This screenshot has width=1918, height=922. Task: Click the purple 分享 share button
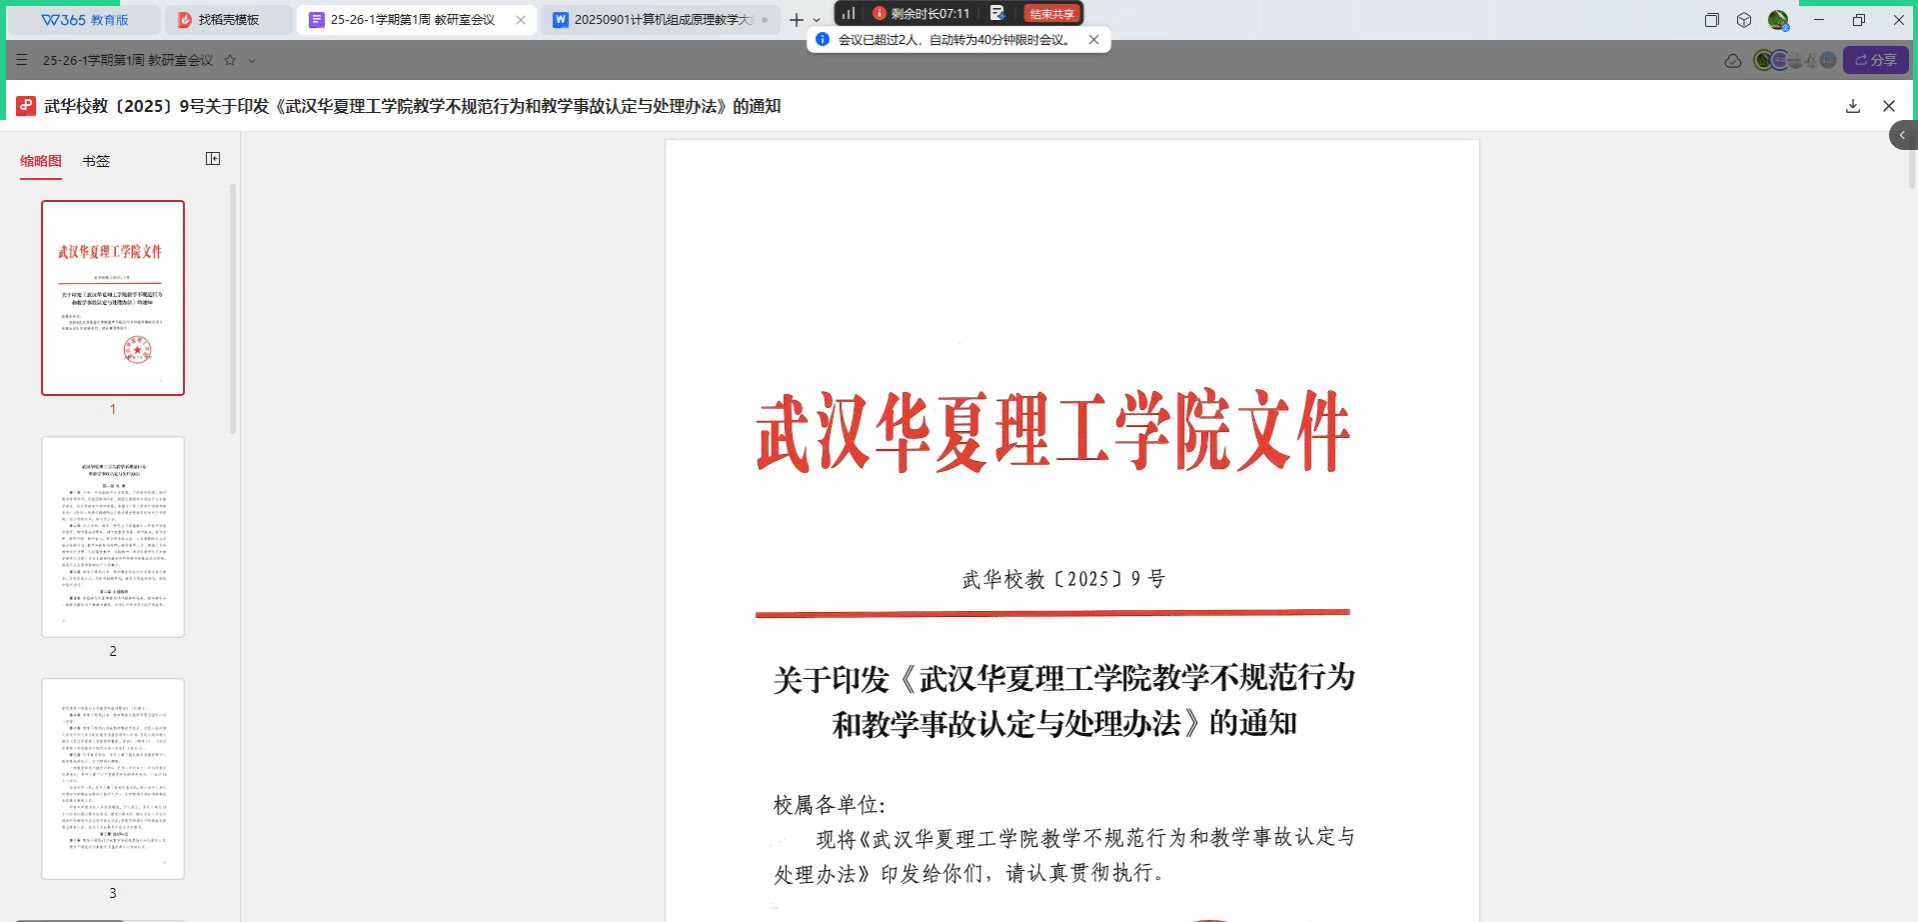point(1876,60)
